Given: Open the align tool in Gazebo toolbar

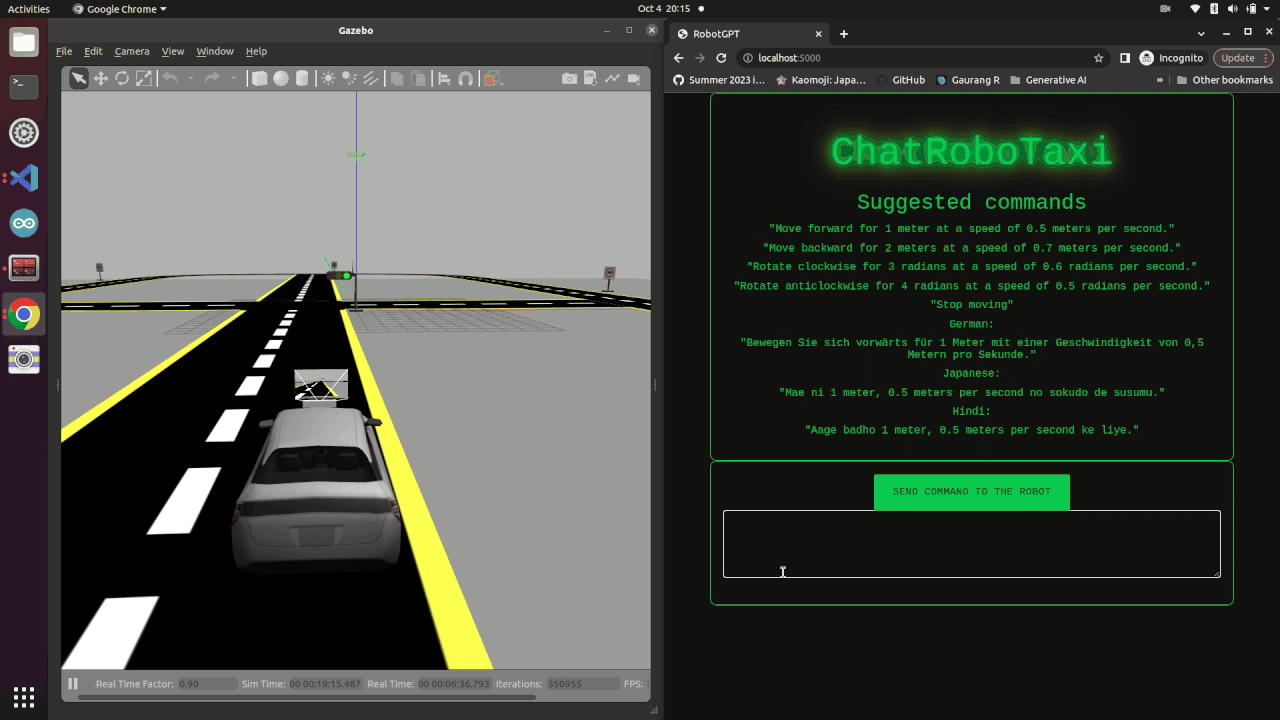Looking at the screenshot, I should pyautogui.click(x=444, y=79).
